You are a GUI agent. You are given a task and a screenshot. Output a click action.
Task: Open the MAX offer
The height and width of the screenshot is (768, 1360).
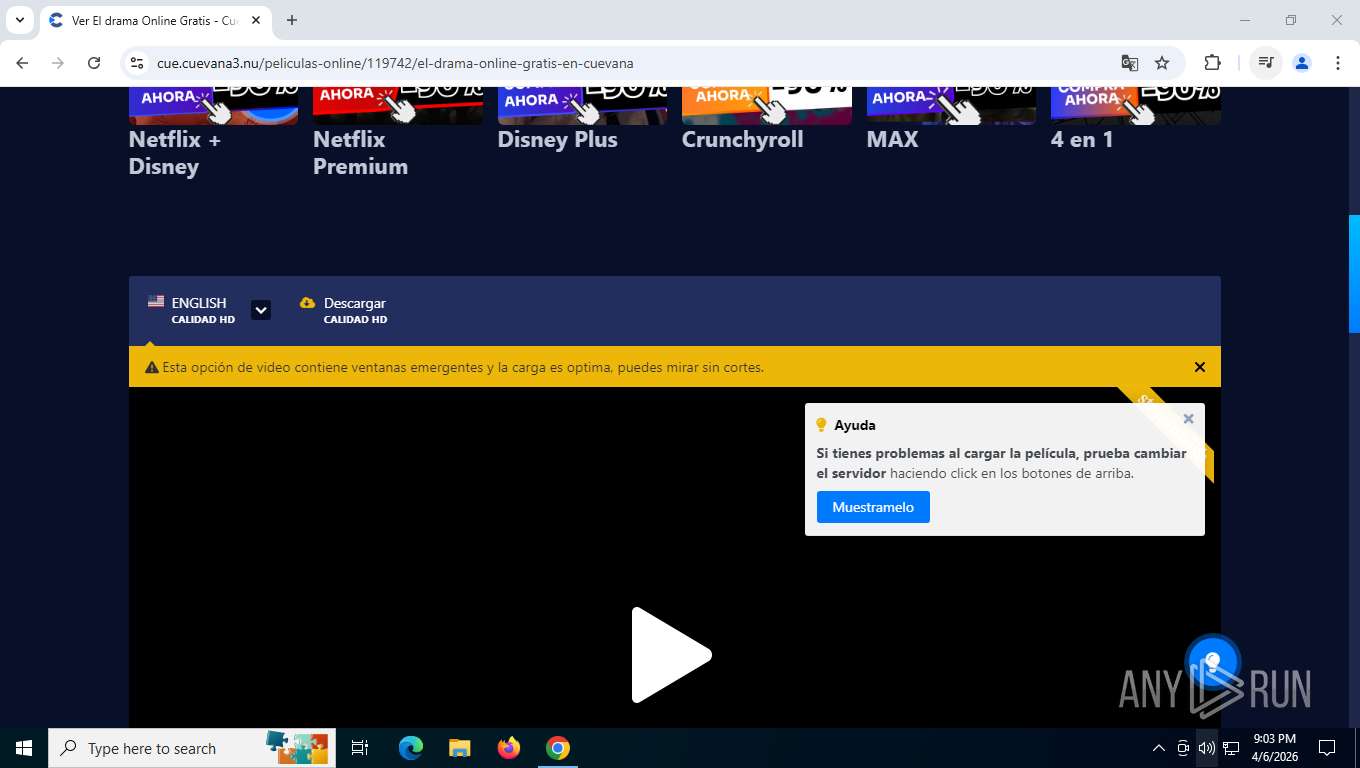coord(892,140)
